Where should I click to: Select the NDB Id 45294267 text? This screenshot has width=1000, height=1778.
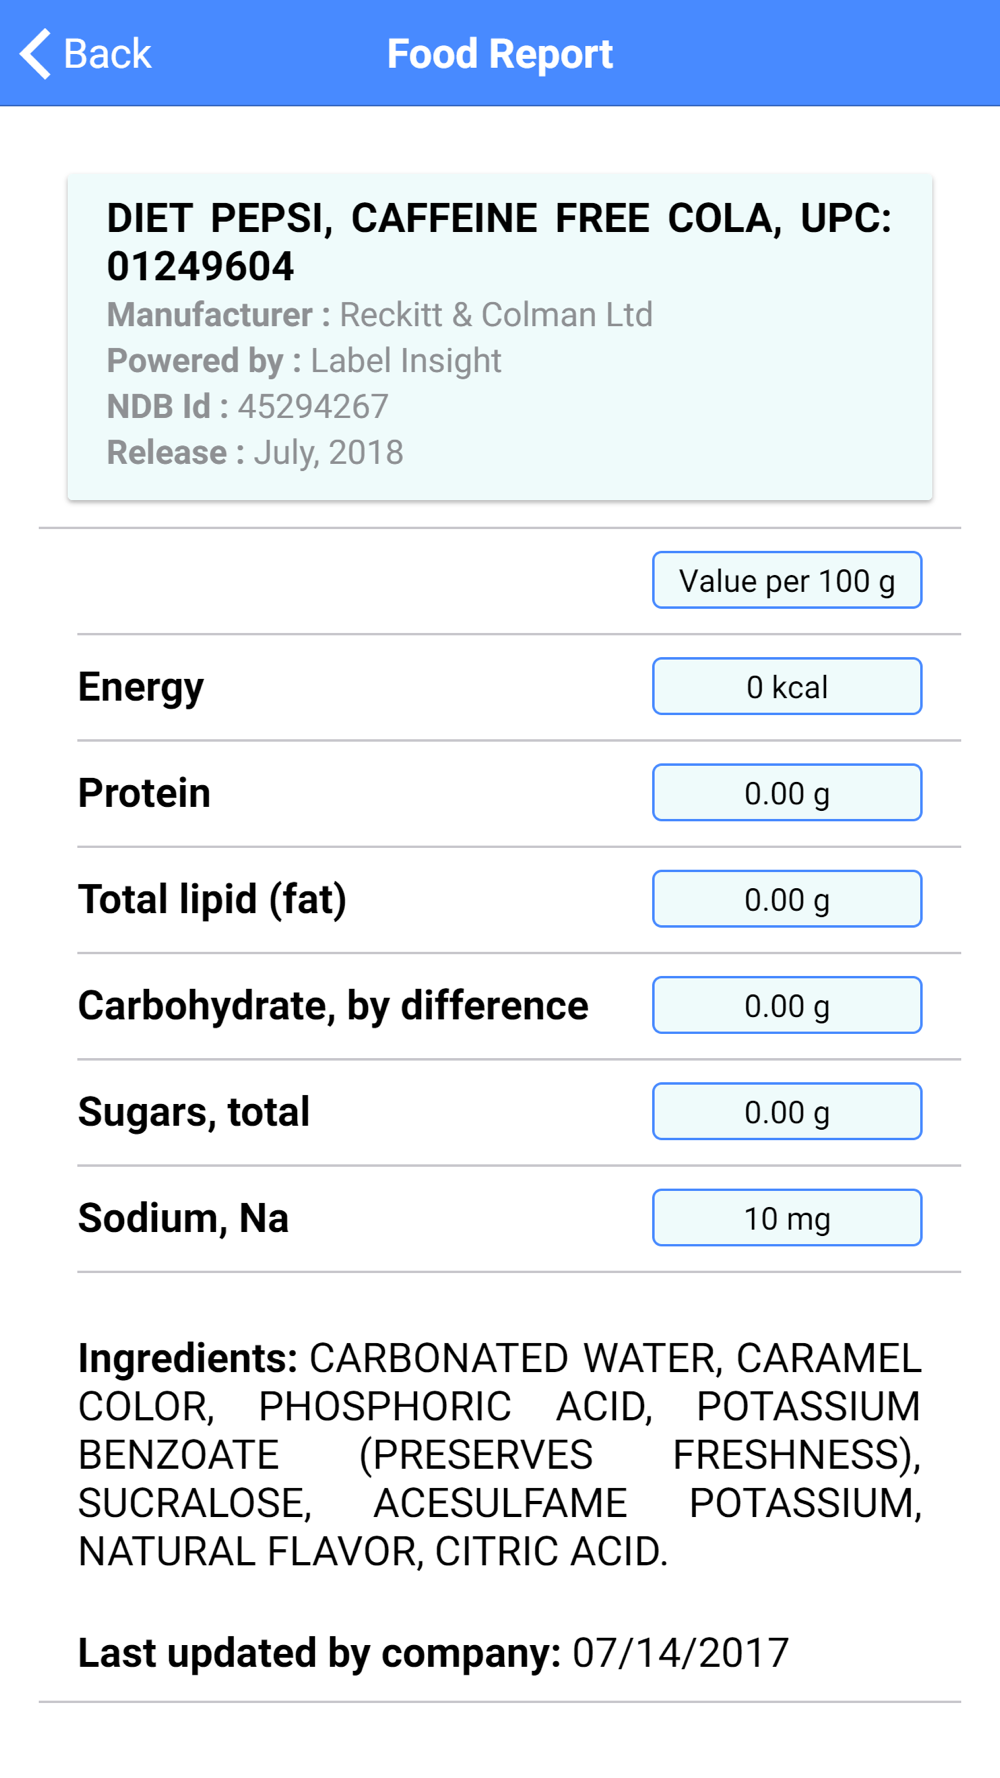(248, 407)
